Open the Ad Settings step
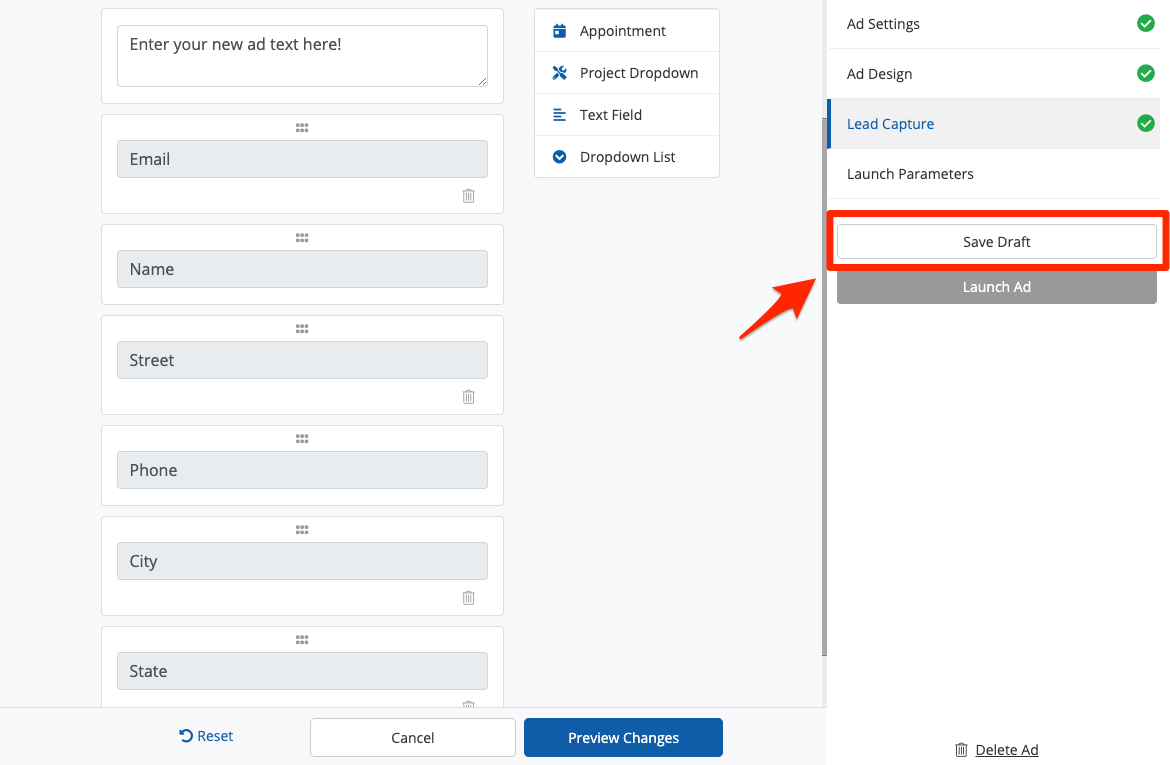The height and width of the screenshot is (765, 1170). pos(884,24)
